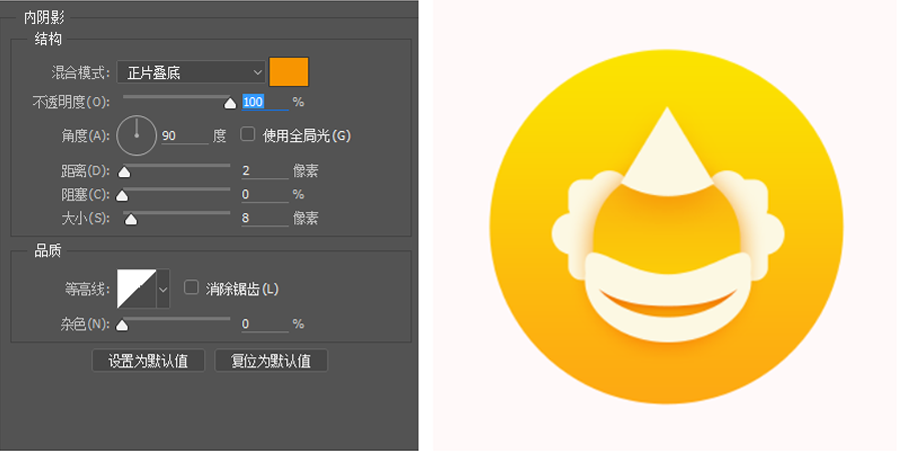The width and height of the screenshot is (900, 451).
Task: Click the 距离(D) label
Action: pyautogui.click(x=86, y=170)
